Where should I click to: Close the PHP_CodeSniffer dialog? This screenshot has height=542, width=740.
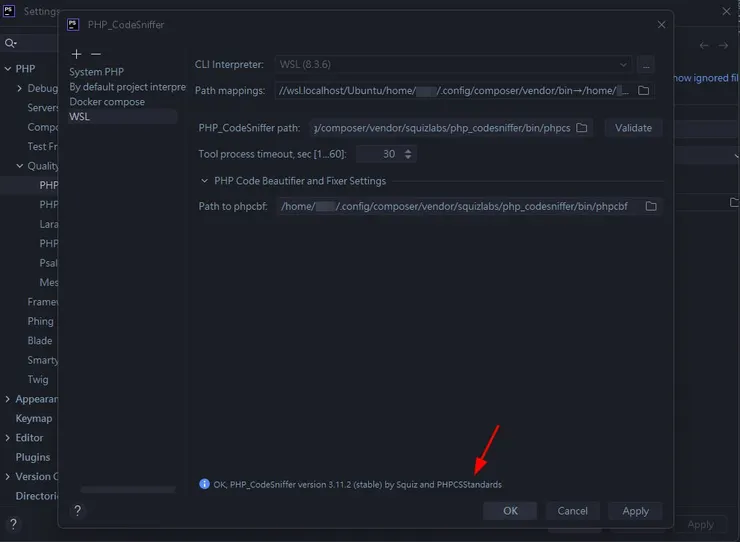[x=661, y=24]
